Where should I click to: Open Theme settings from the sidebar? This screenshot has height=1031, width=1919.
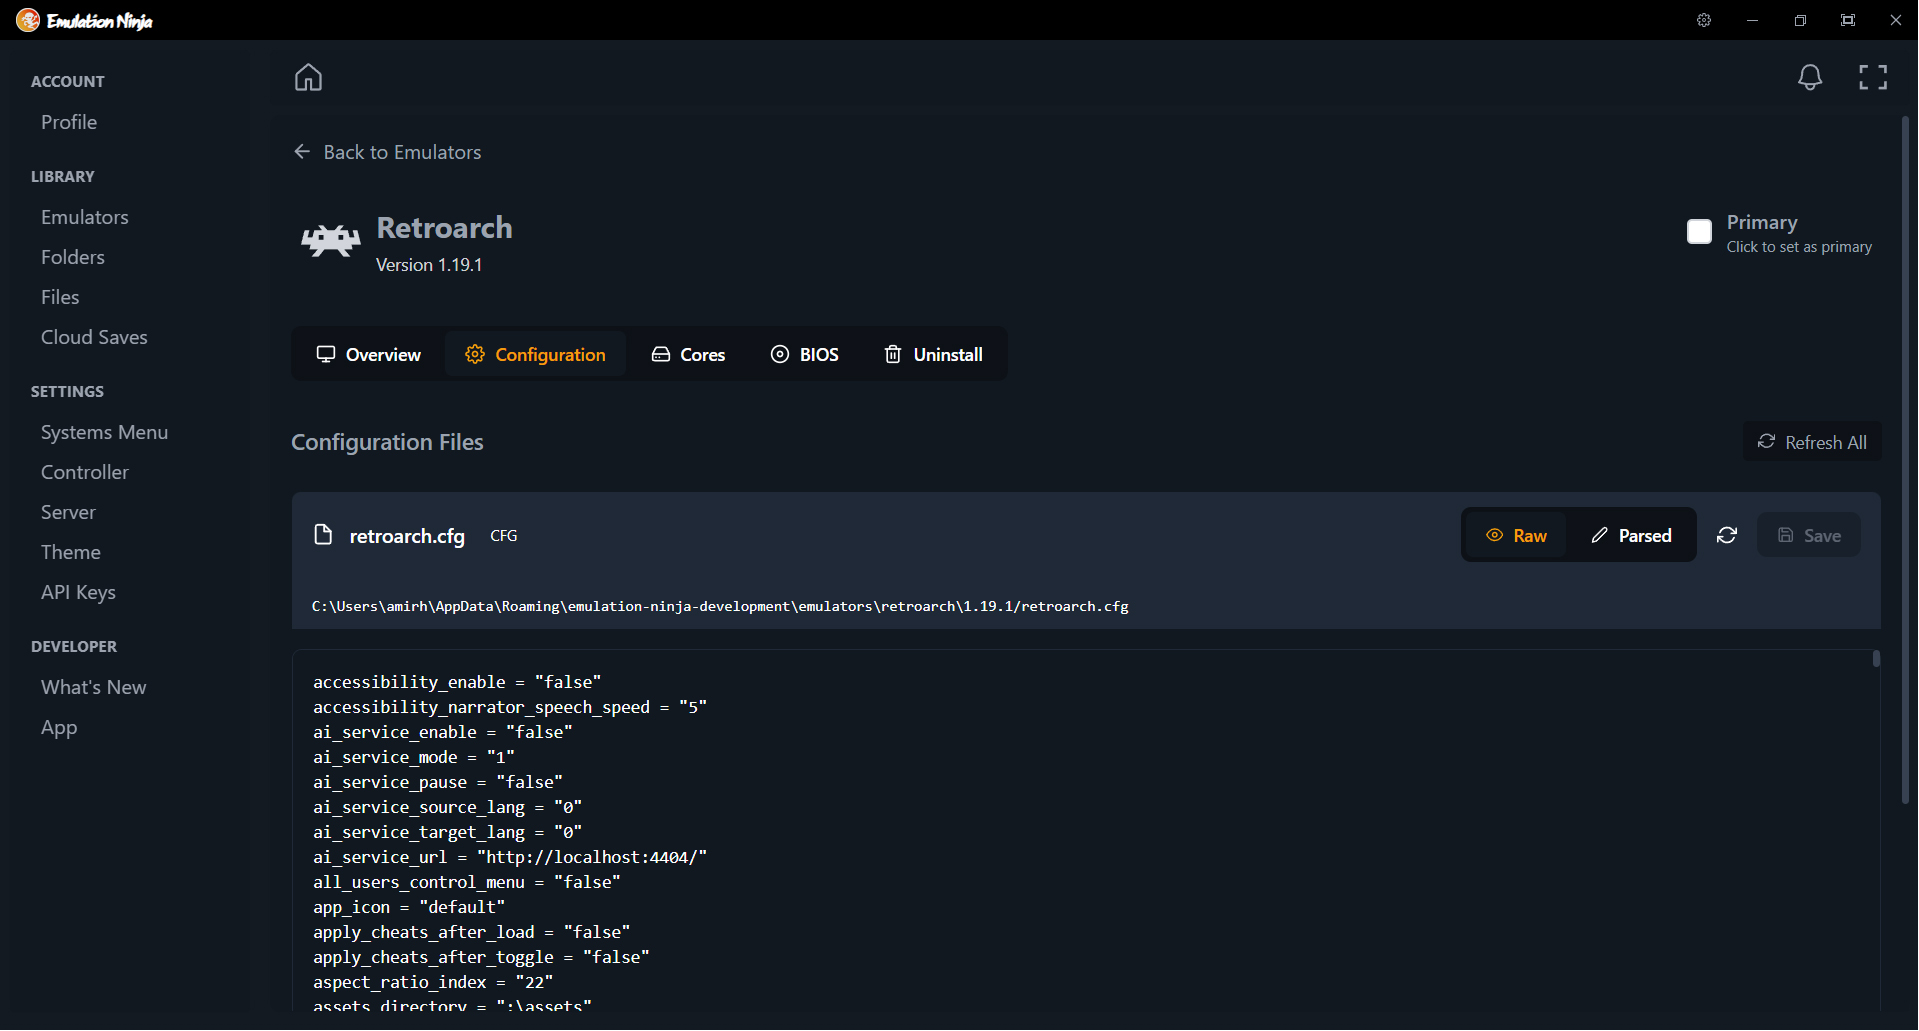tap(70, 551)
